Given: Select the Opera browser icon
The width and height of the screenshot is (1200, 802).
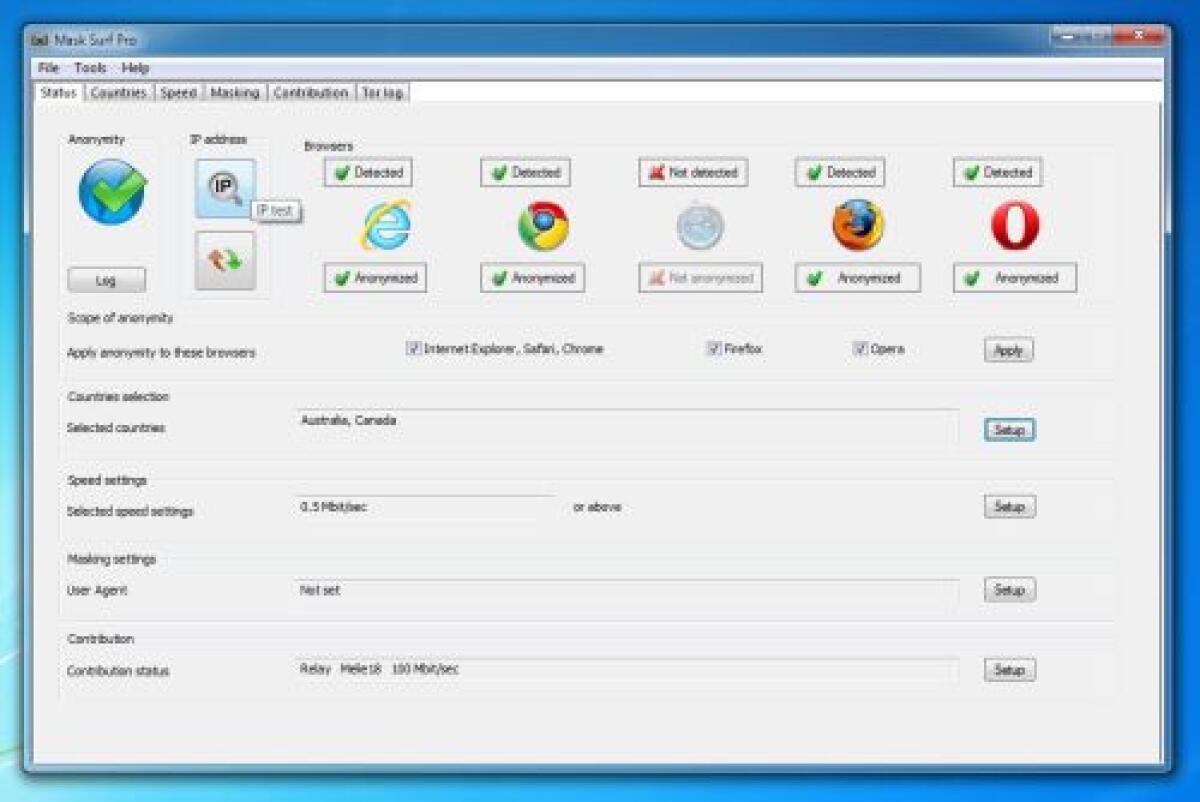Looking at the screenshot, I should pyautogui.click(x=1013, y=228).
